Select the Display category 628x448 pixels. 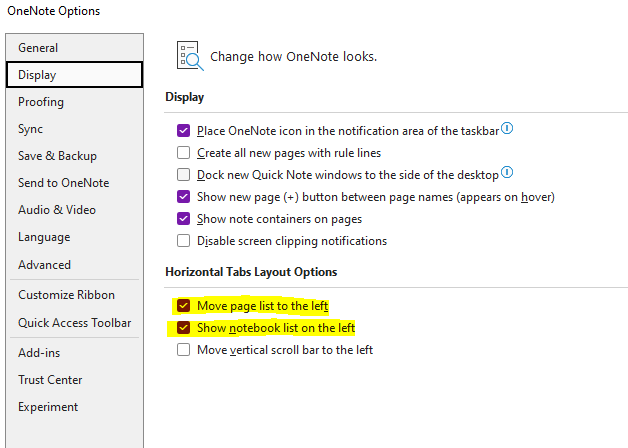click(x=74, y=75)
